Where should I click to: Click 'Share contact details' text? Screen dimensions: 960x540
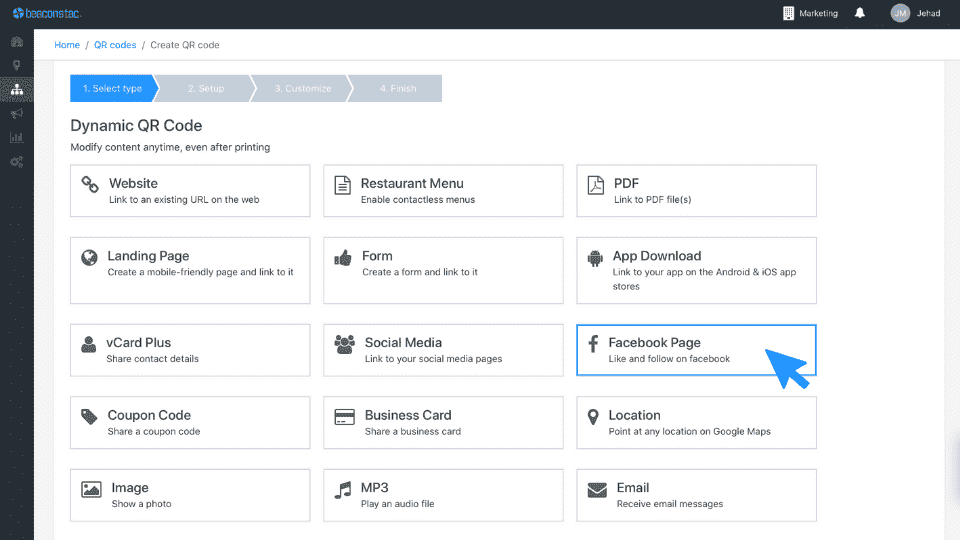[152, 359]
